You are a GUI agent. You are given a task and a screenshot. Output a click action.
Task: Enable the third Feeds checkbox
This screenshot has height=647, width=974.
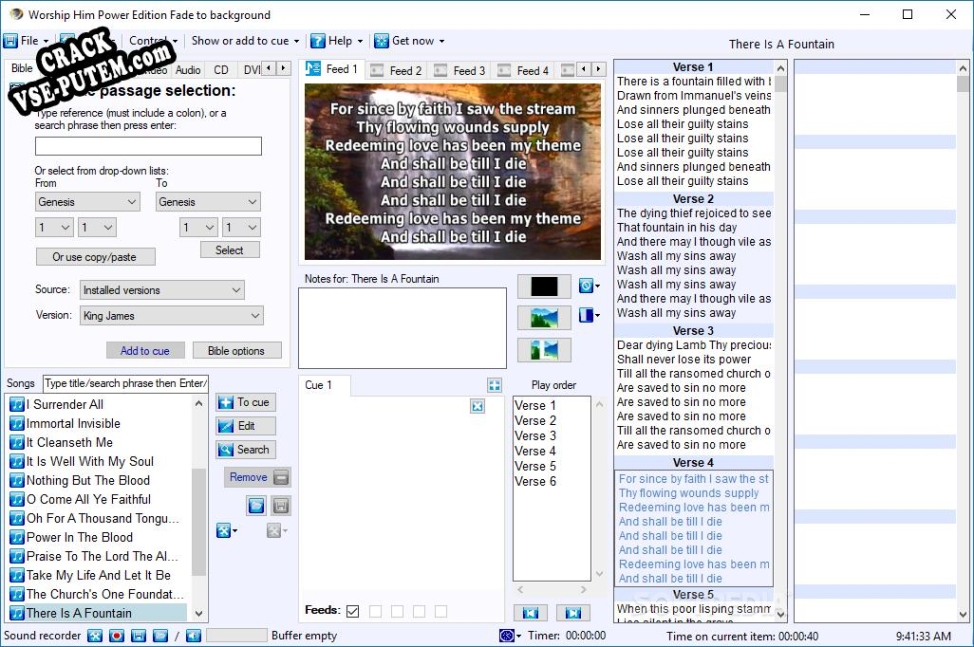(397, 611)
